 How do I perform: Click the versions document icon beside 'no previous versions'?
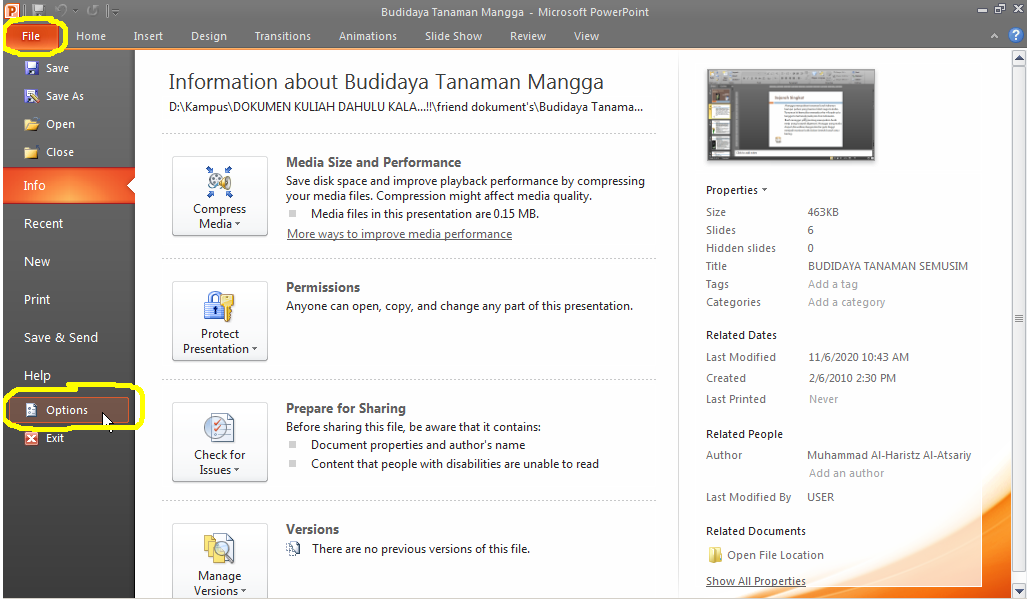[x=293, y=549]
